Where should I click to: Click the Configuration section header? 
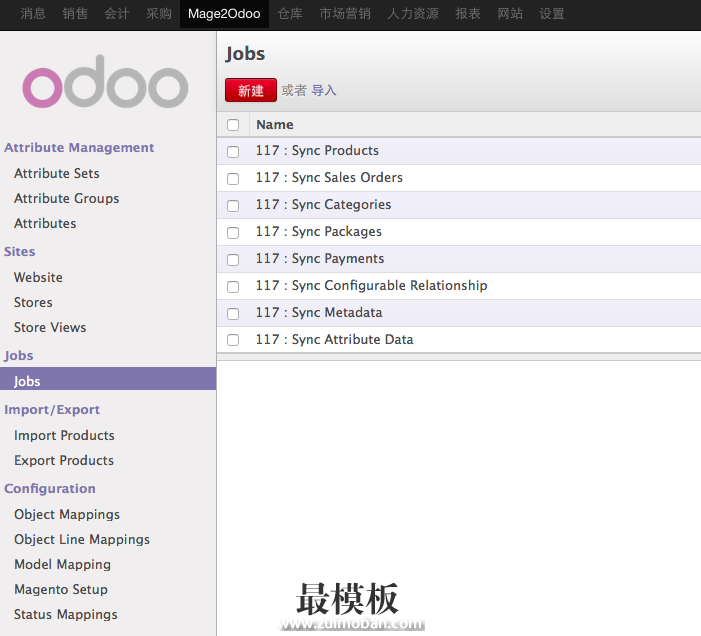50,489
